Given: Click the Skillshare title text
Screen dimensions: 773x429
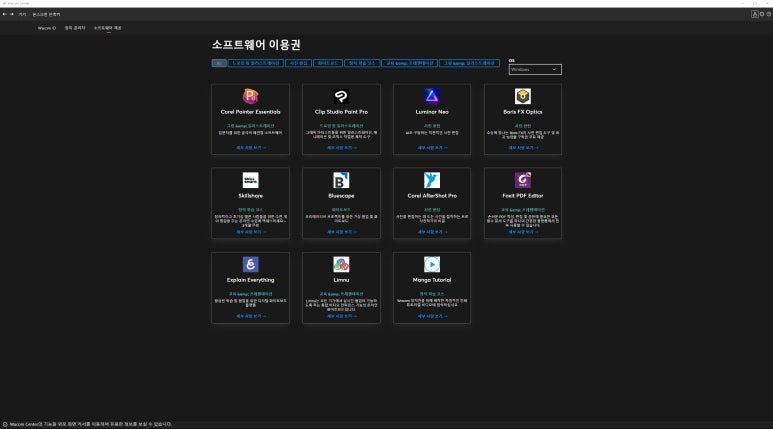Looking at the screenshot, I should coord(250,196).
